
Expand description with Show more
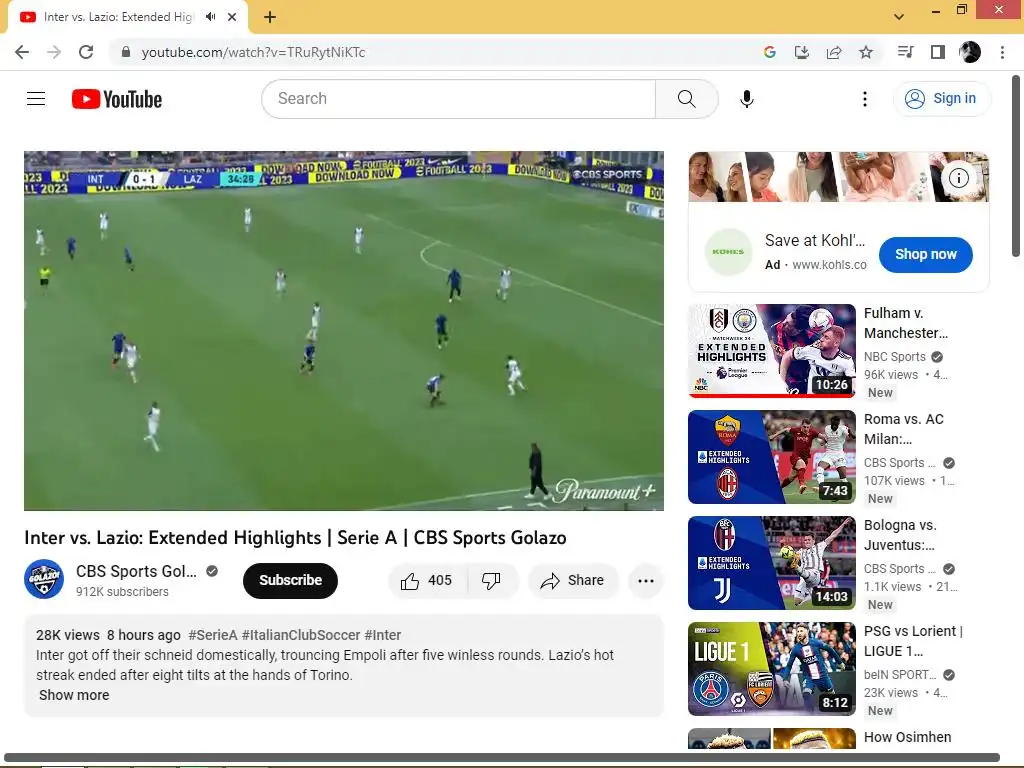[74, 695]
